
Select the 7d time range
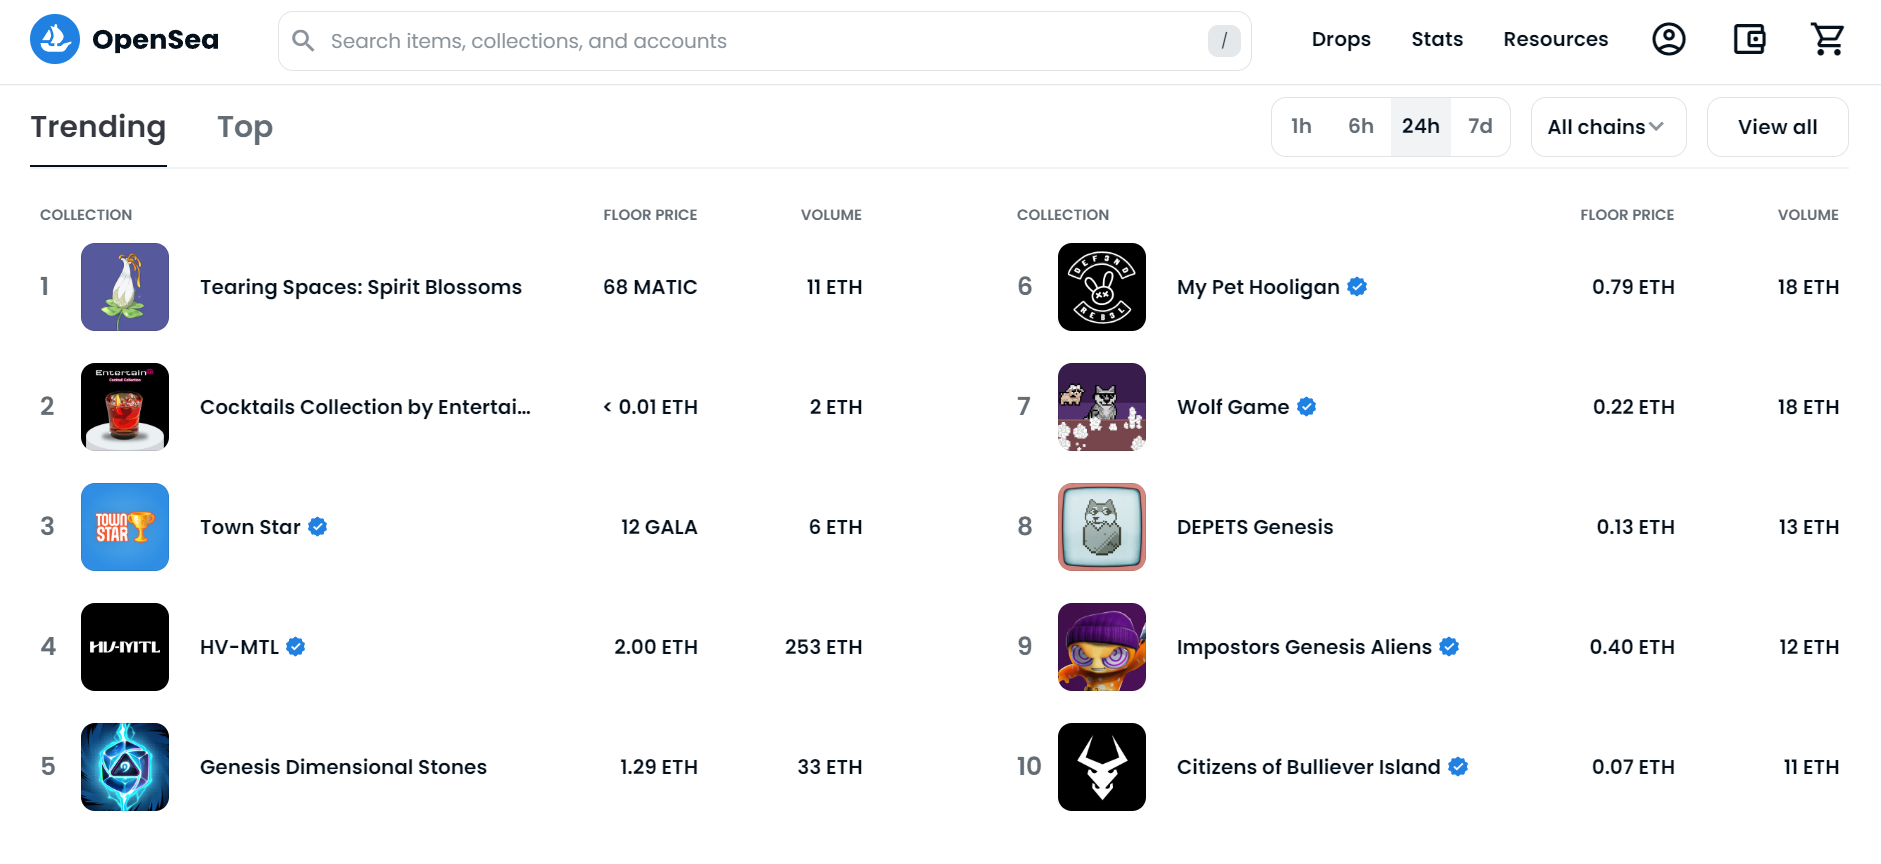tap(1480, 127)
